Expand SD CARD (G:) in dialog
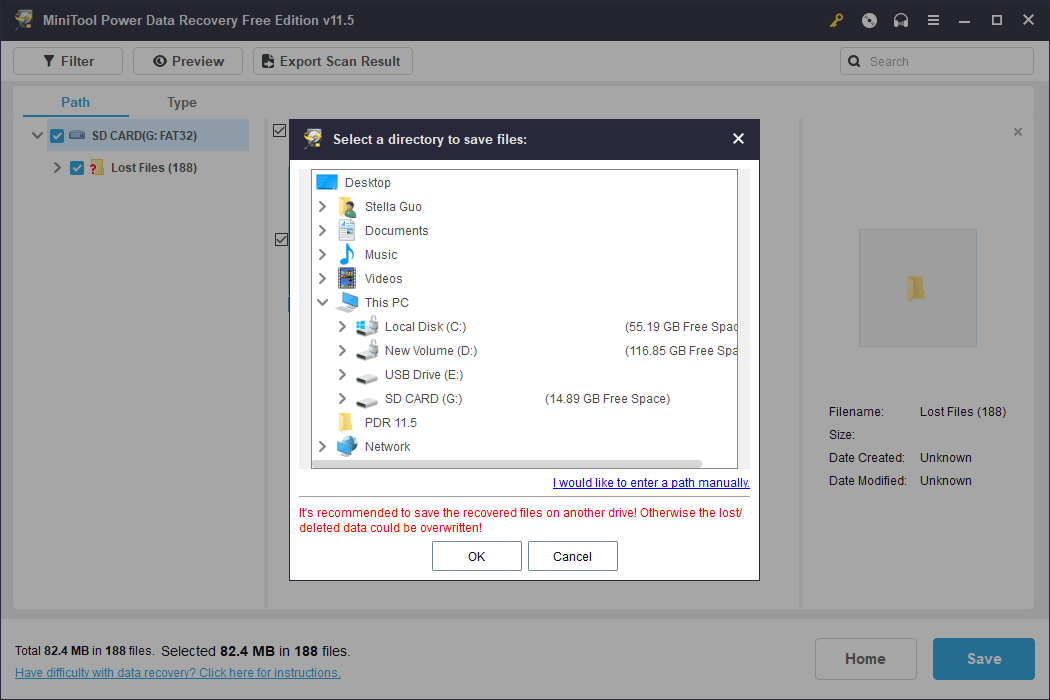The height and width of the screenshot is (700, 1050). pyautogui.click(x=342, y=399)
